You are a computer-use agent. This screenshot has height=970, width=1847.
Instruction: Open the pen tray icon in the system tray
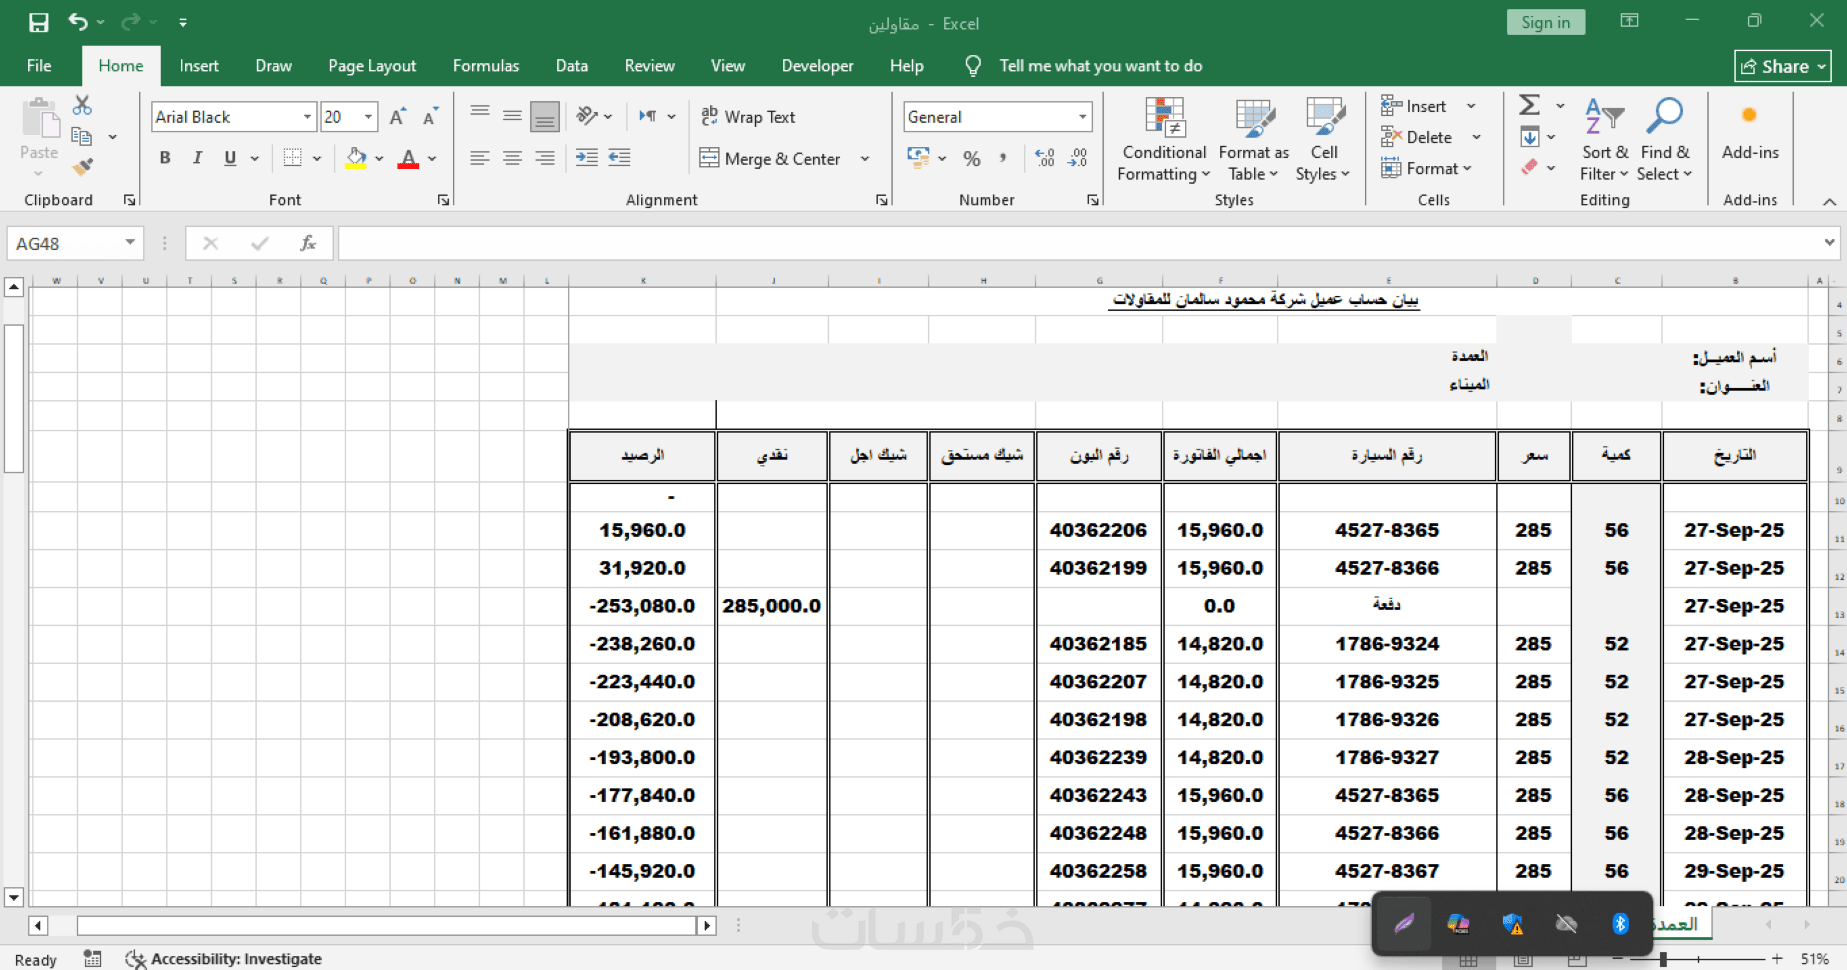(x=1405, y=924)
